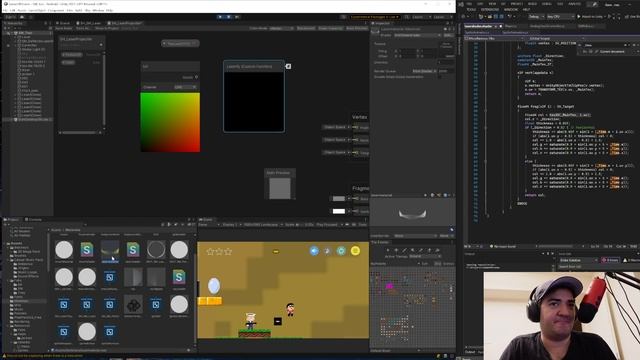
Task: Select the Tile Palette picker tool icon
Action: pyautogui.click(x=420, y=250)
